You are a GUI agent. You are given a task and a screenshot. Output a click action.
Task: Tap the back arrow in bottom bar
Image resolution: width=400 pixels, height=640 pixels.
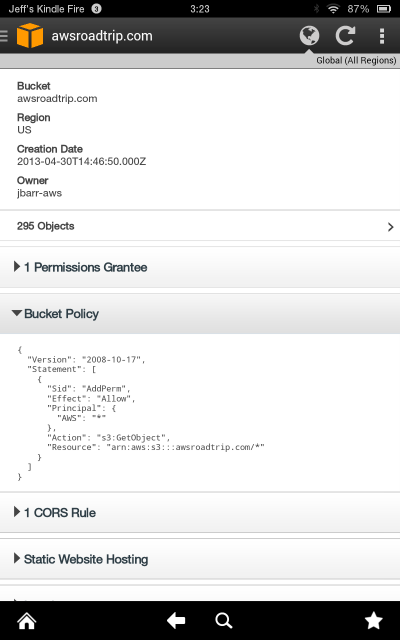[176, 621]
